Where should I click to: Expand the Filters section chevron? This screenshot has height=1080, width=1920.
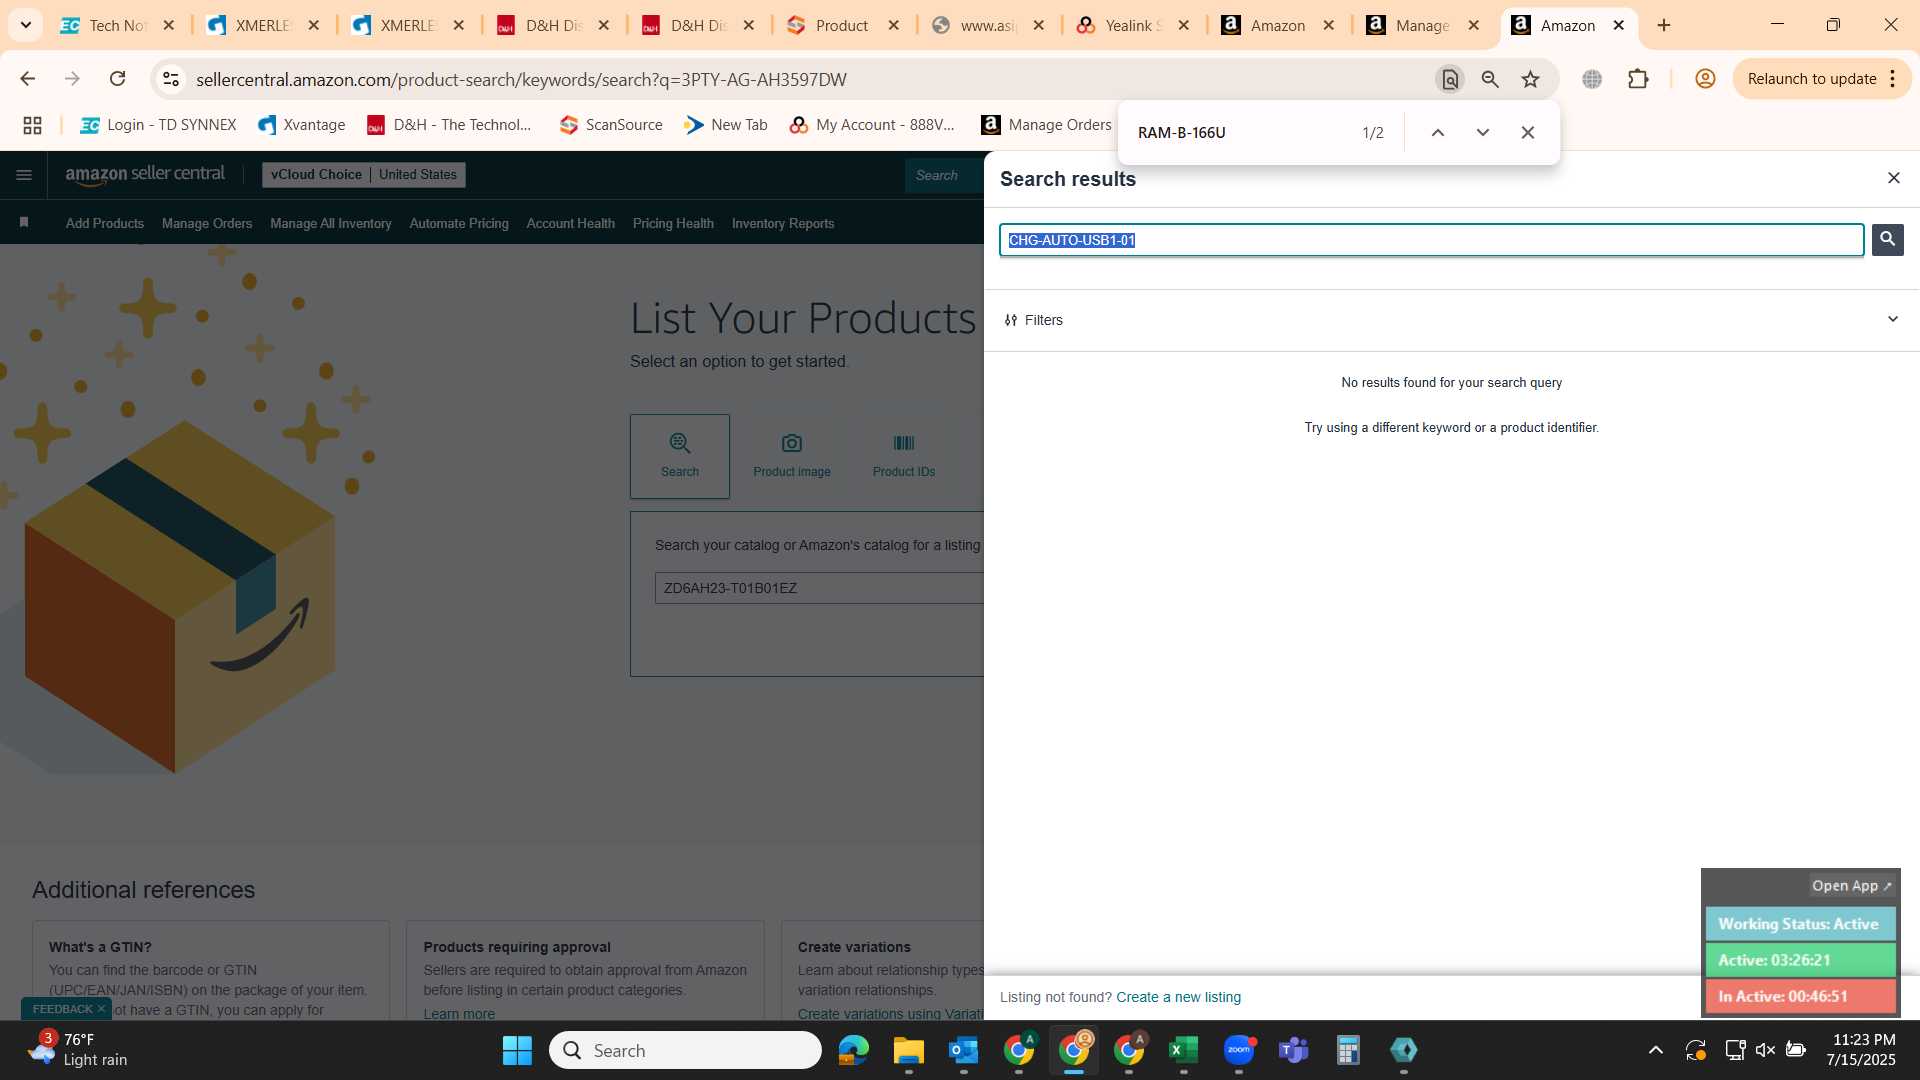pos(1892,319)
